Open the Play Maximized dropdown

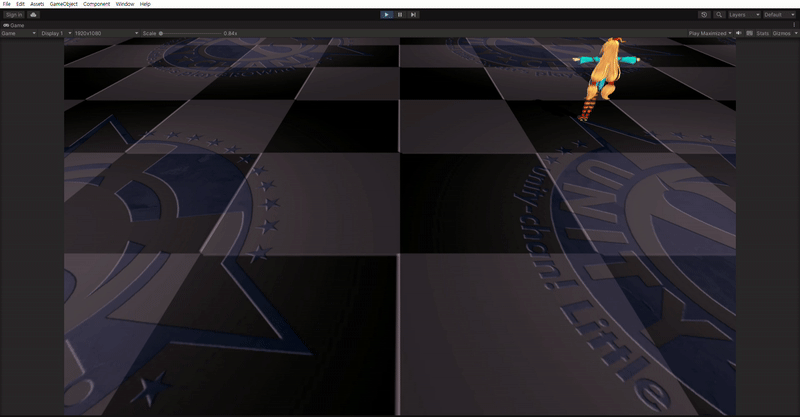pyautogui.click(x=710, y=33)
